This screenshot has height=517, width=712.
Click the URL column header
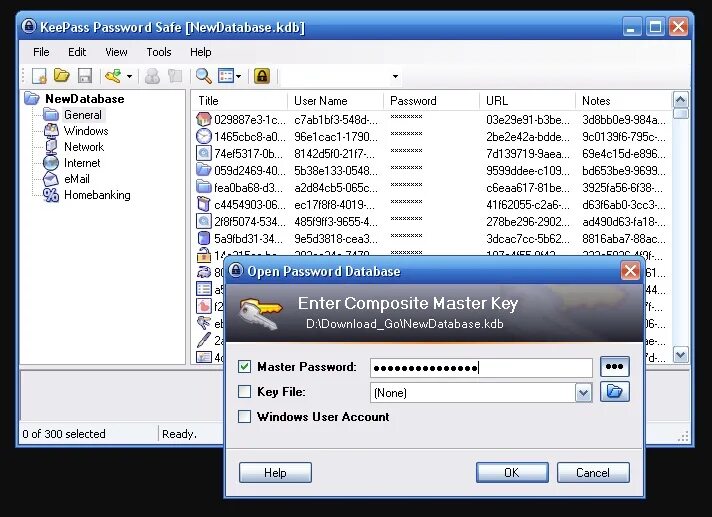pos(527,101)
